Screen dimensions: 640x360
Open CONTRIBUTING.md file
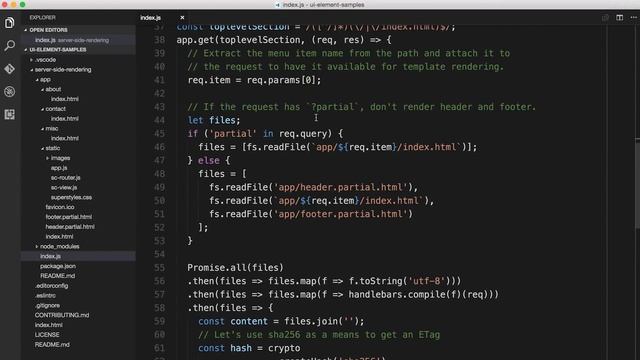point(62,315)
